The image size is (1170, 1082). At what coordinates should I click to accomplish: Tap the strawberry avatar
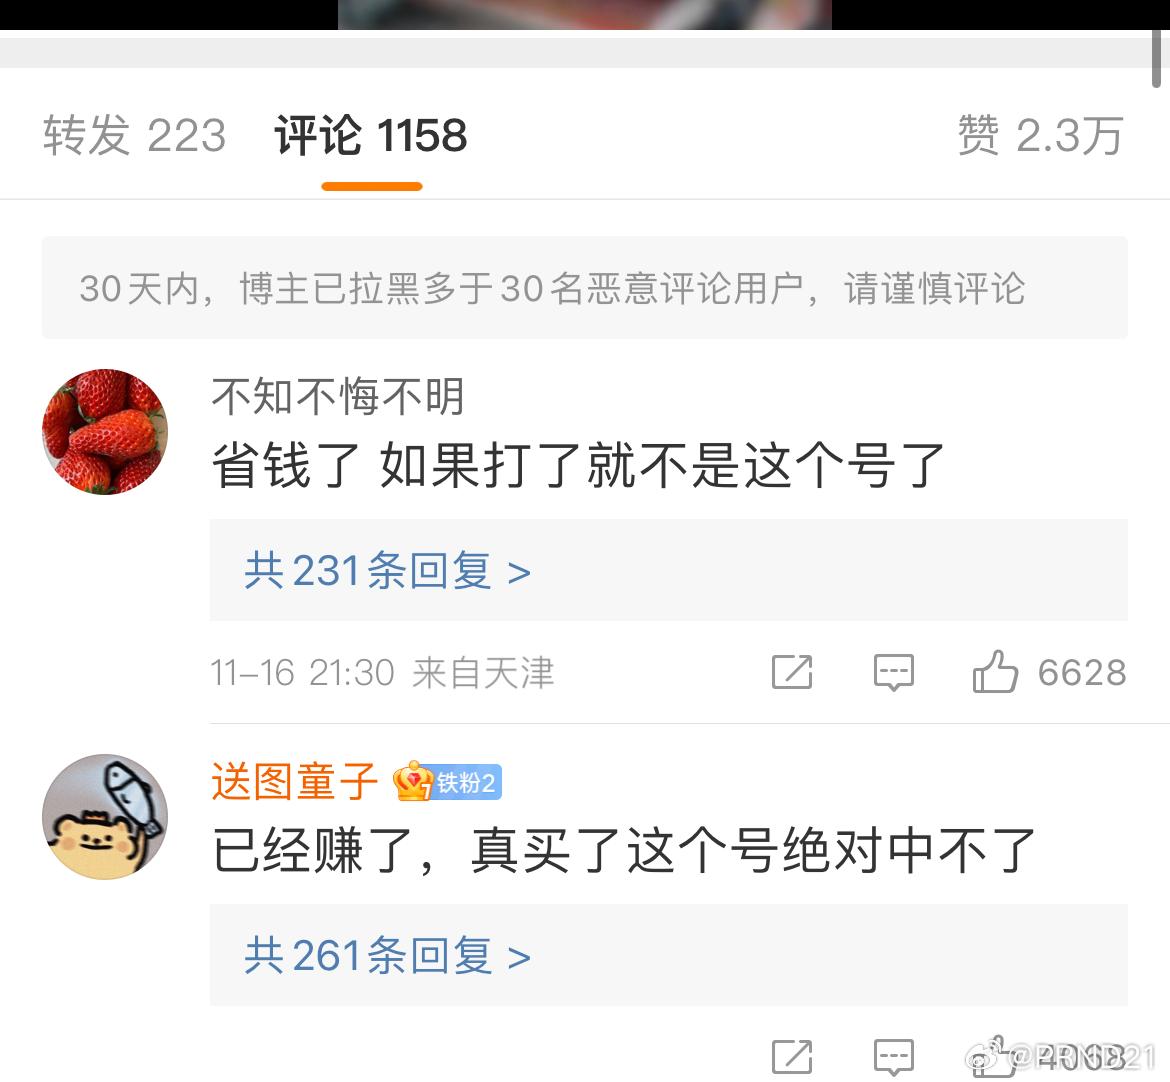[104, 431]
